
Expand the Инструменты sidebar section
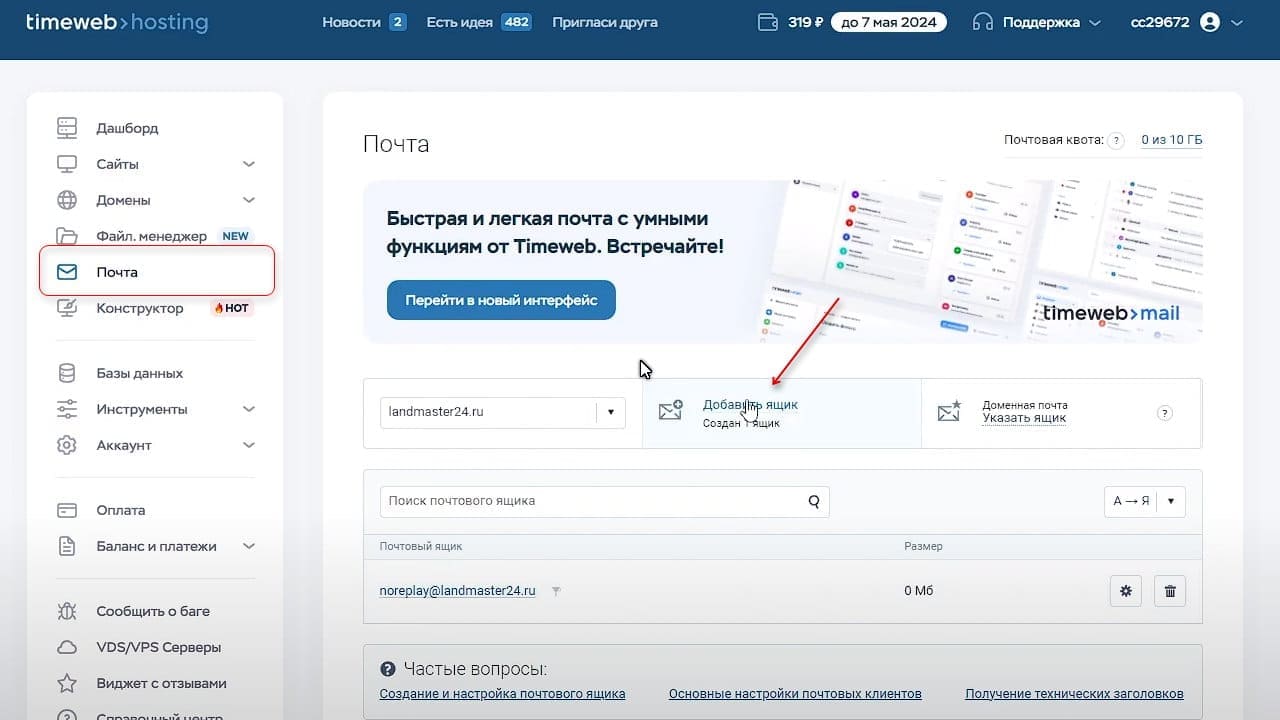249,409
